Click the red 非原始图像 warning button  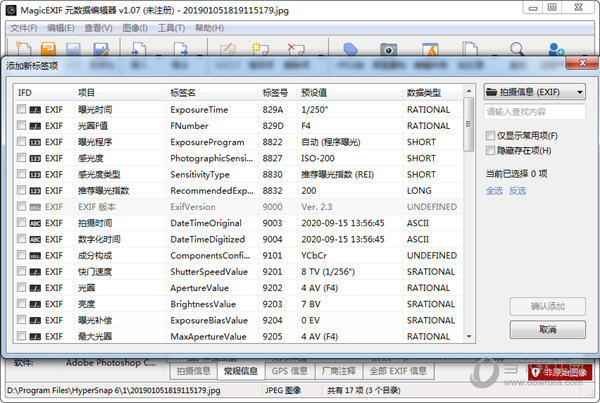(x=560, y=372)
